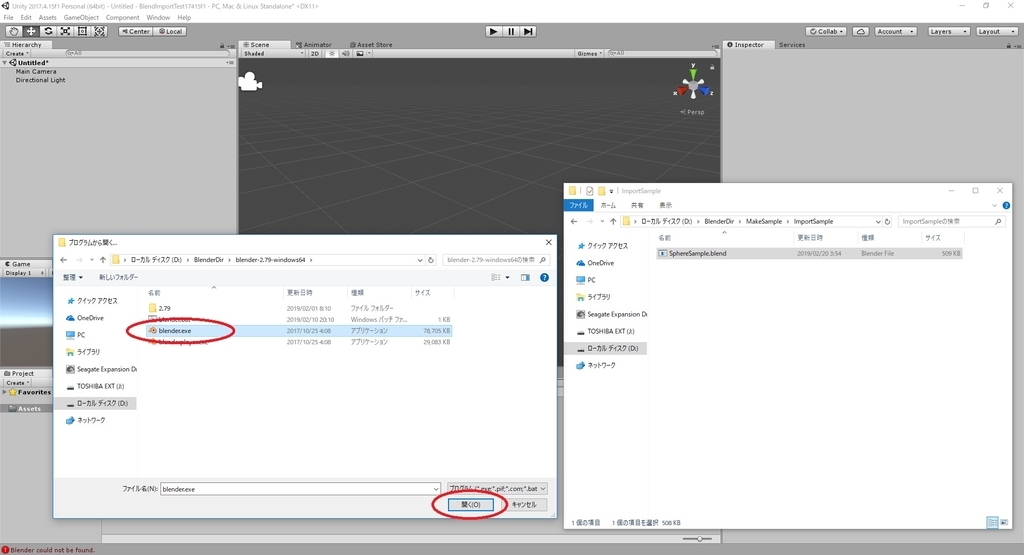
Task: Select blender.exe in file list
Action: (x=300, y=330)
